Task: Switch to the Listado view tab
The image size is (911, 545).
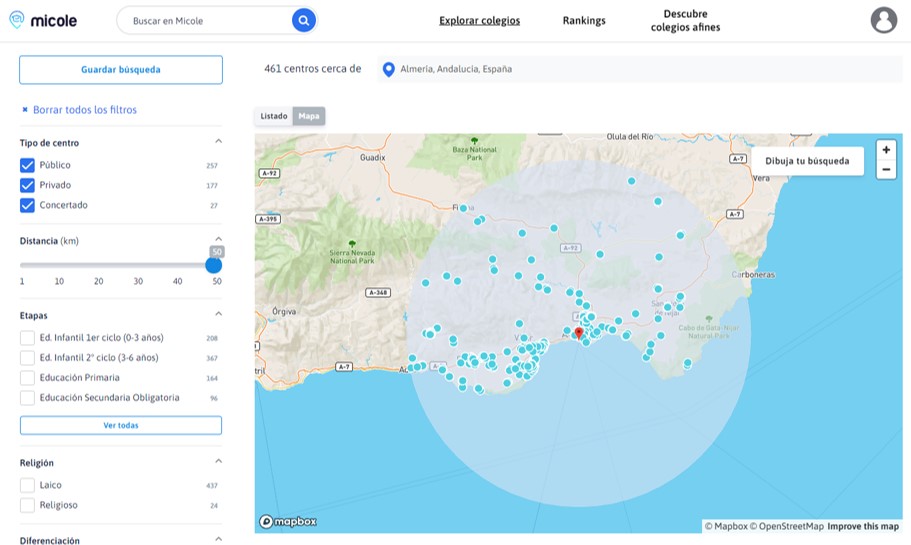Action: point(274,116)
